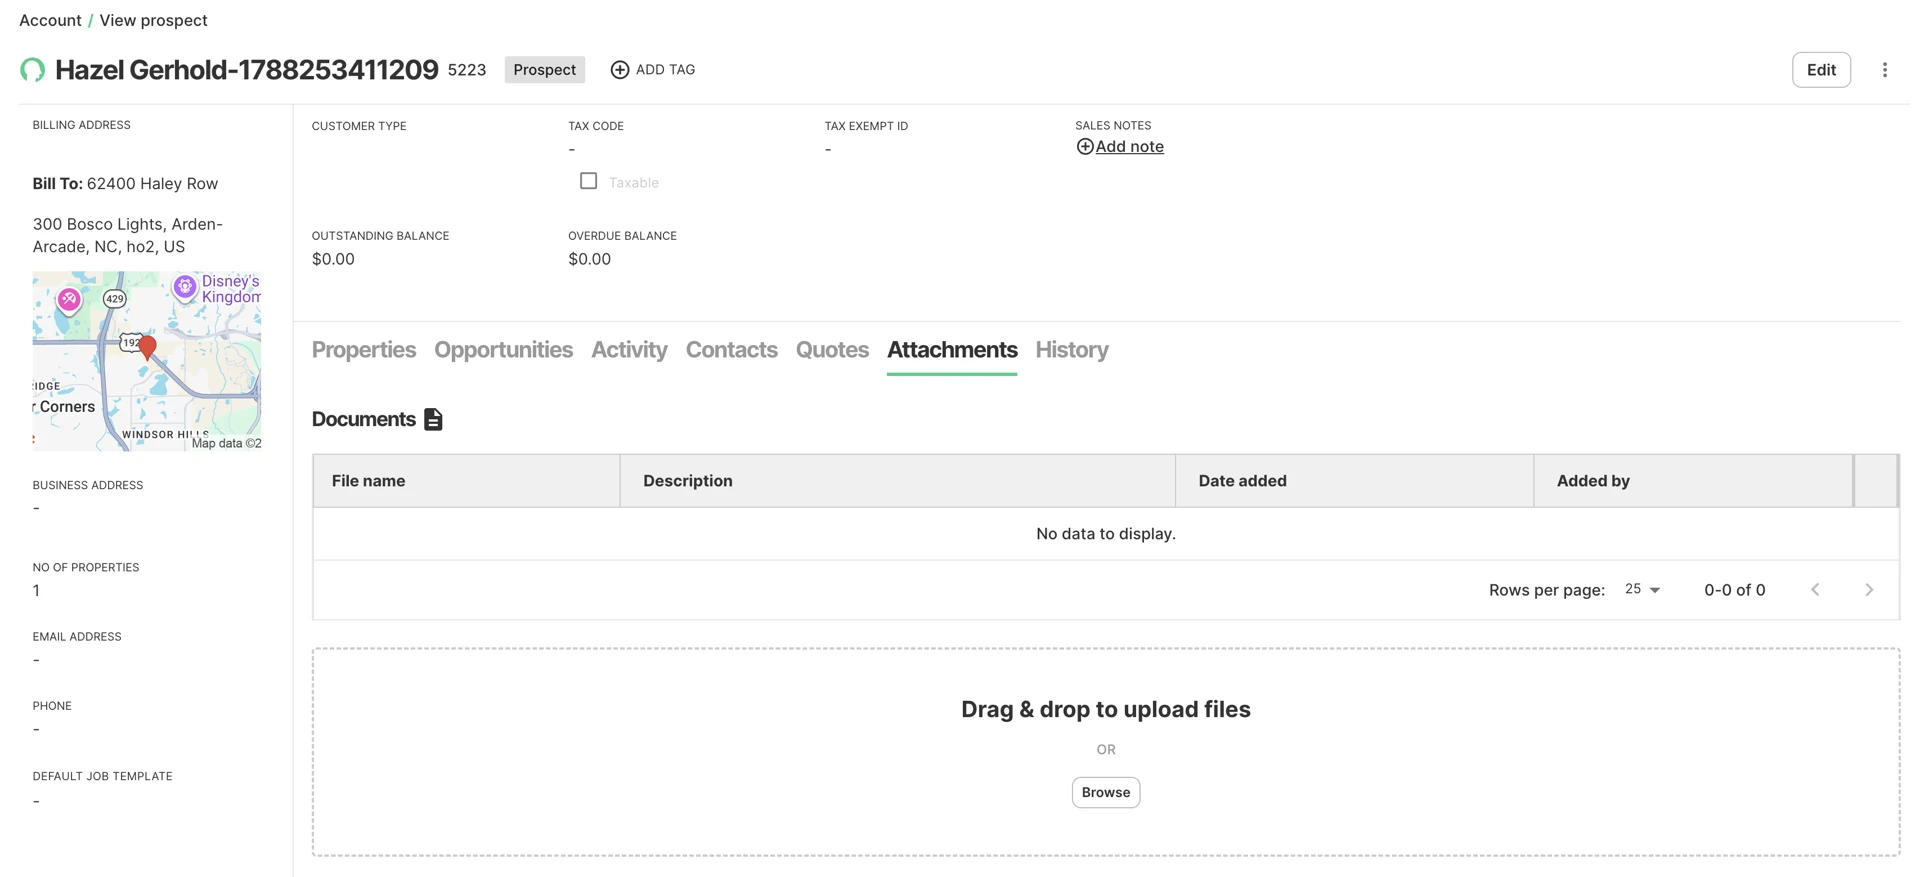
Task: Go to previous page of documents
Action: pyautogui.click(x=1815, y=590)
